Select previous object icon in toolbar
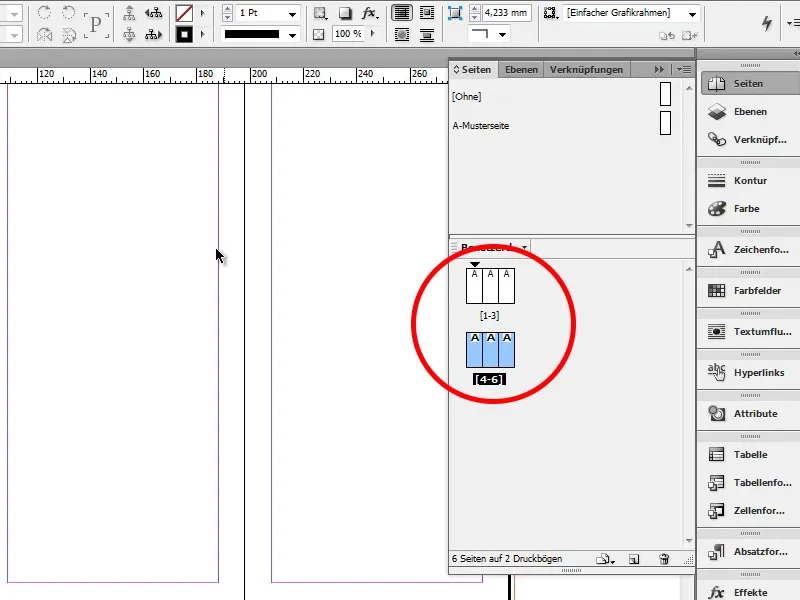The height and width of the screenshot is (600, 800). coord(153,13)
